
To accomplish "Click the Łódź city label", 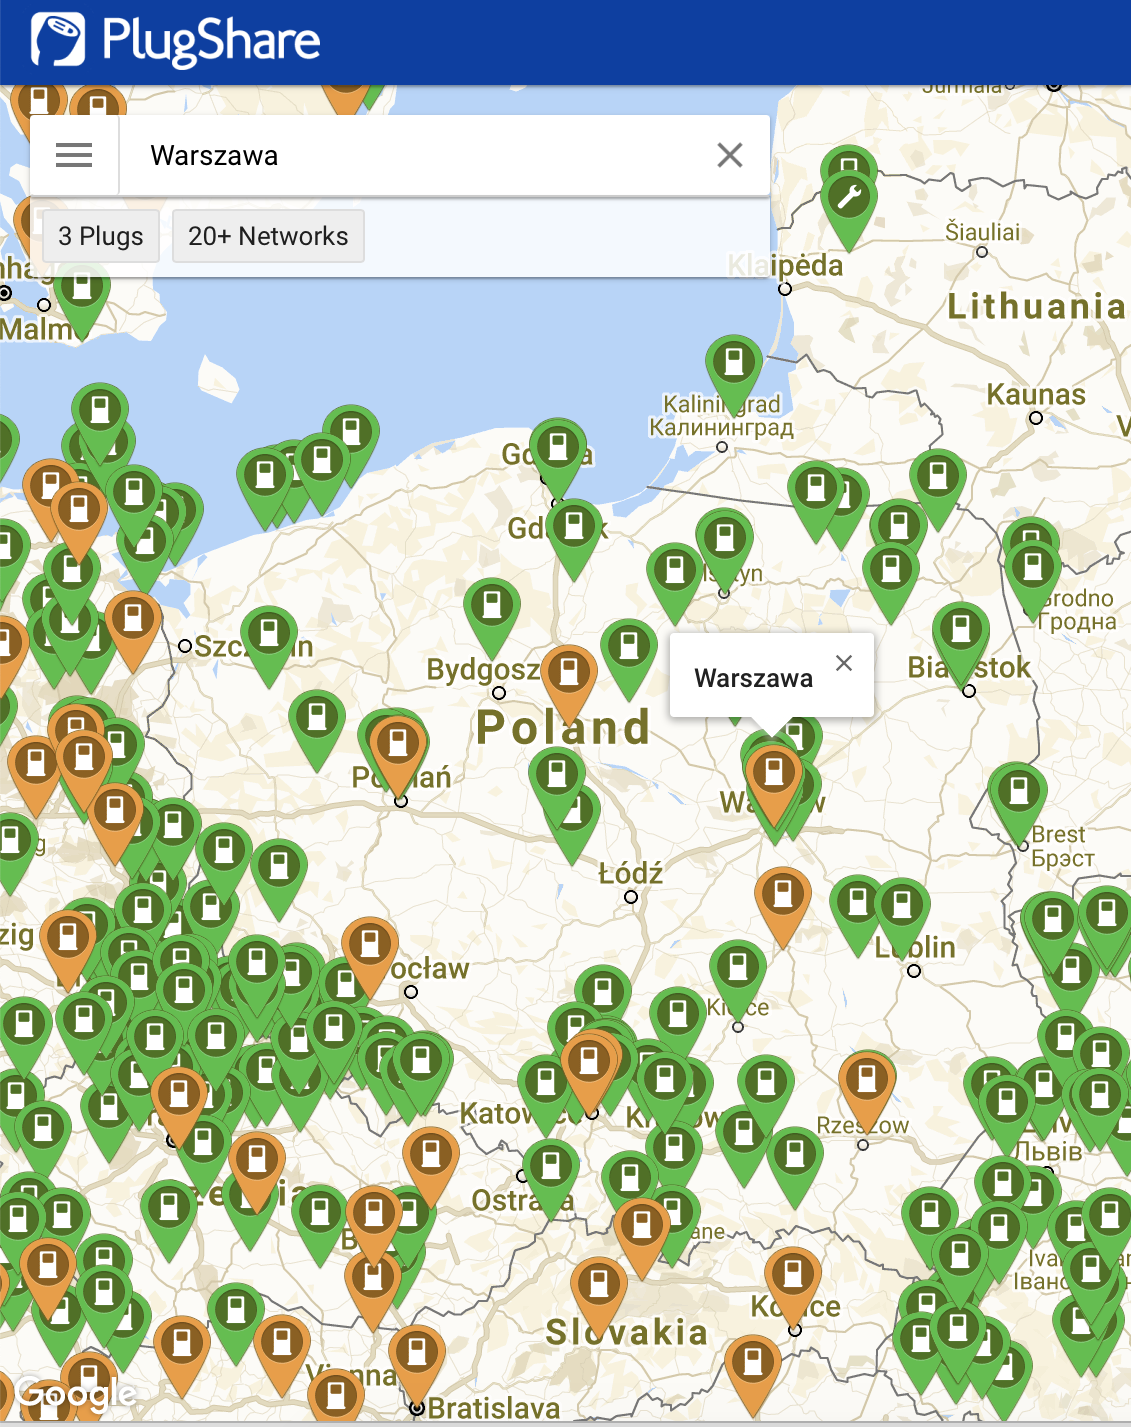I will (631, 873).
